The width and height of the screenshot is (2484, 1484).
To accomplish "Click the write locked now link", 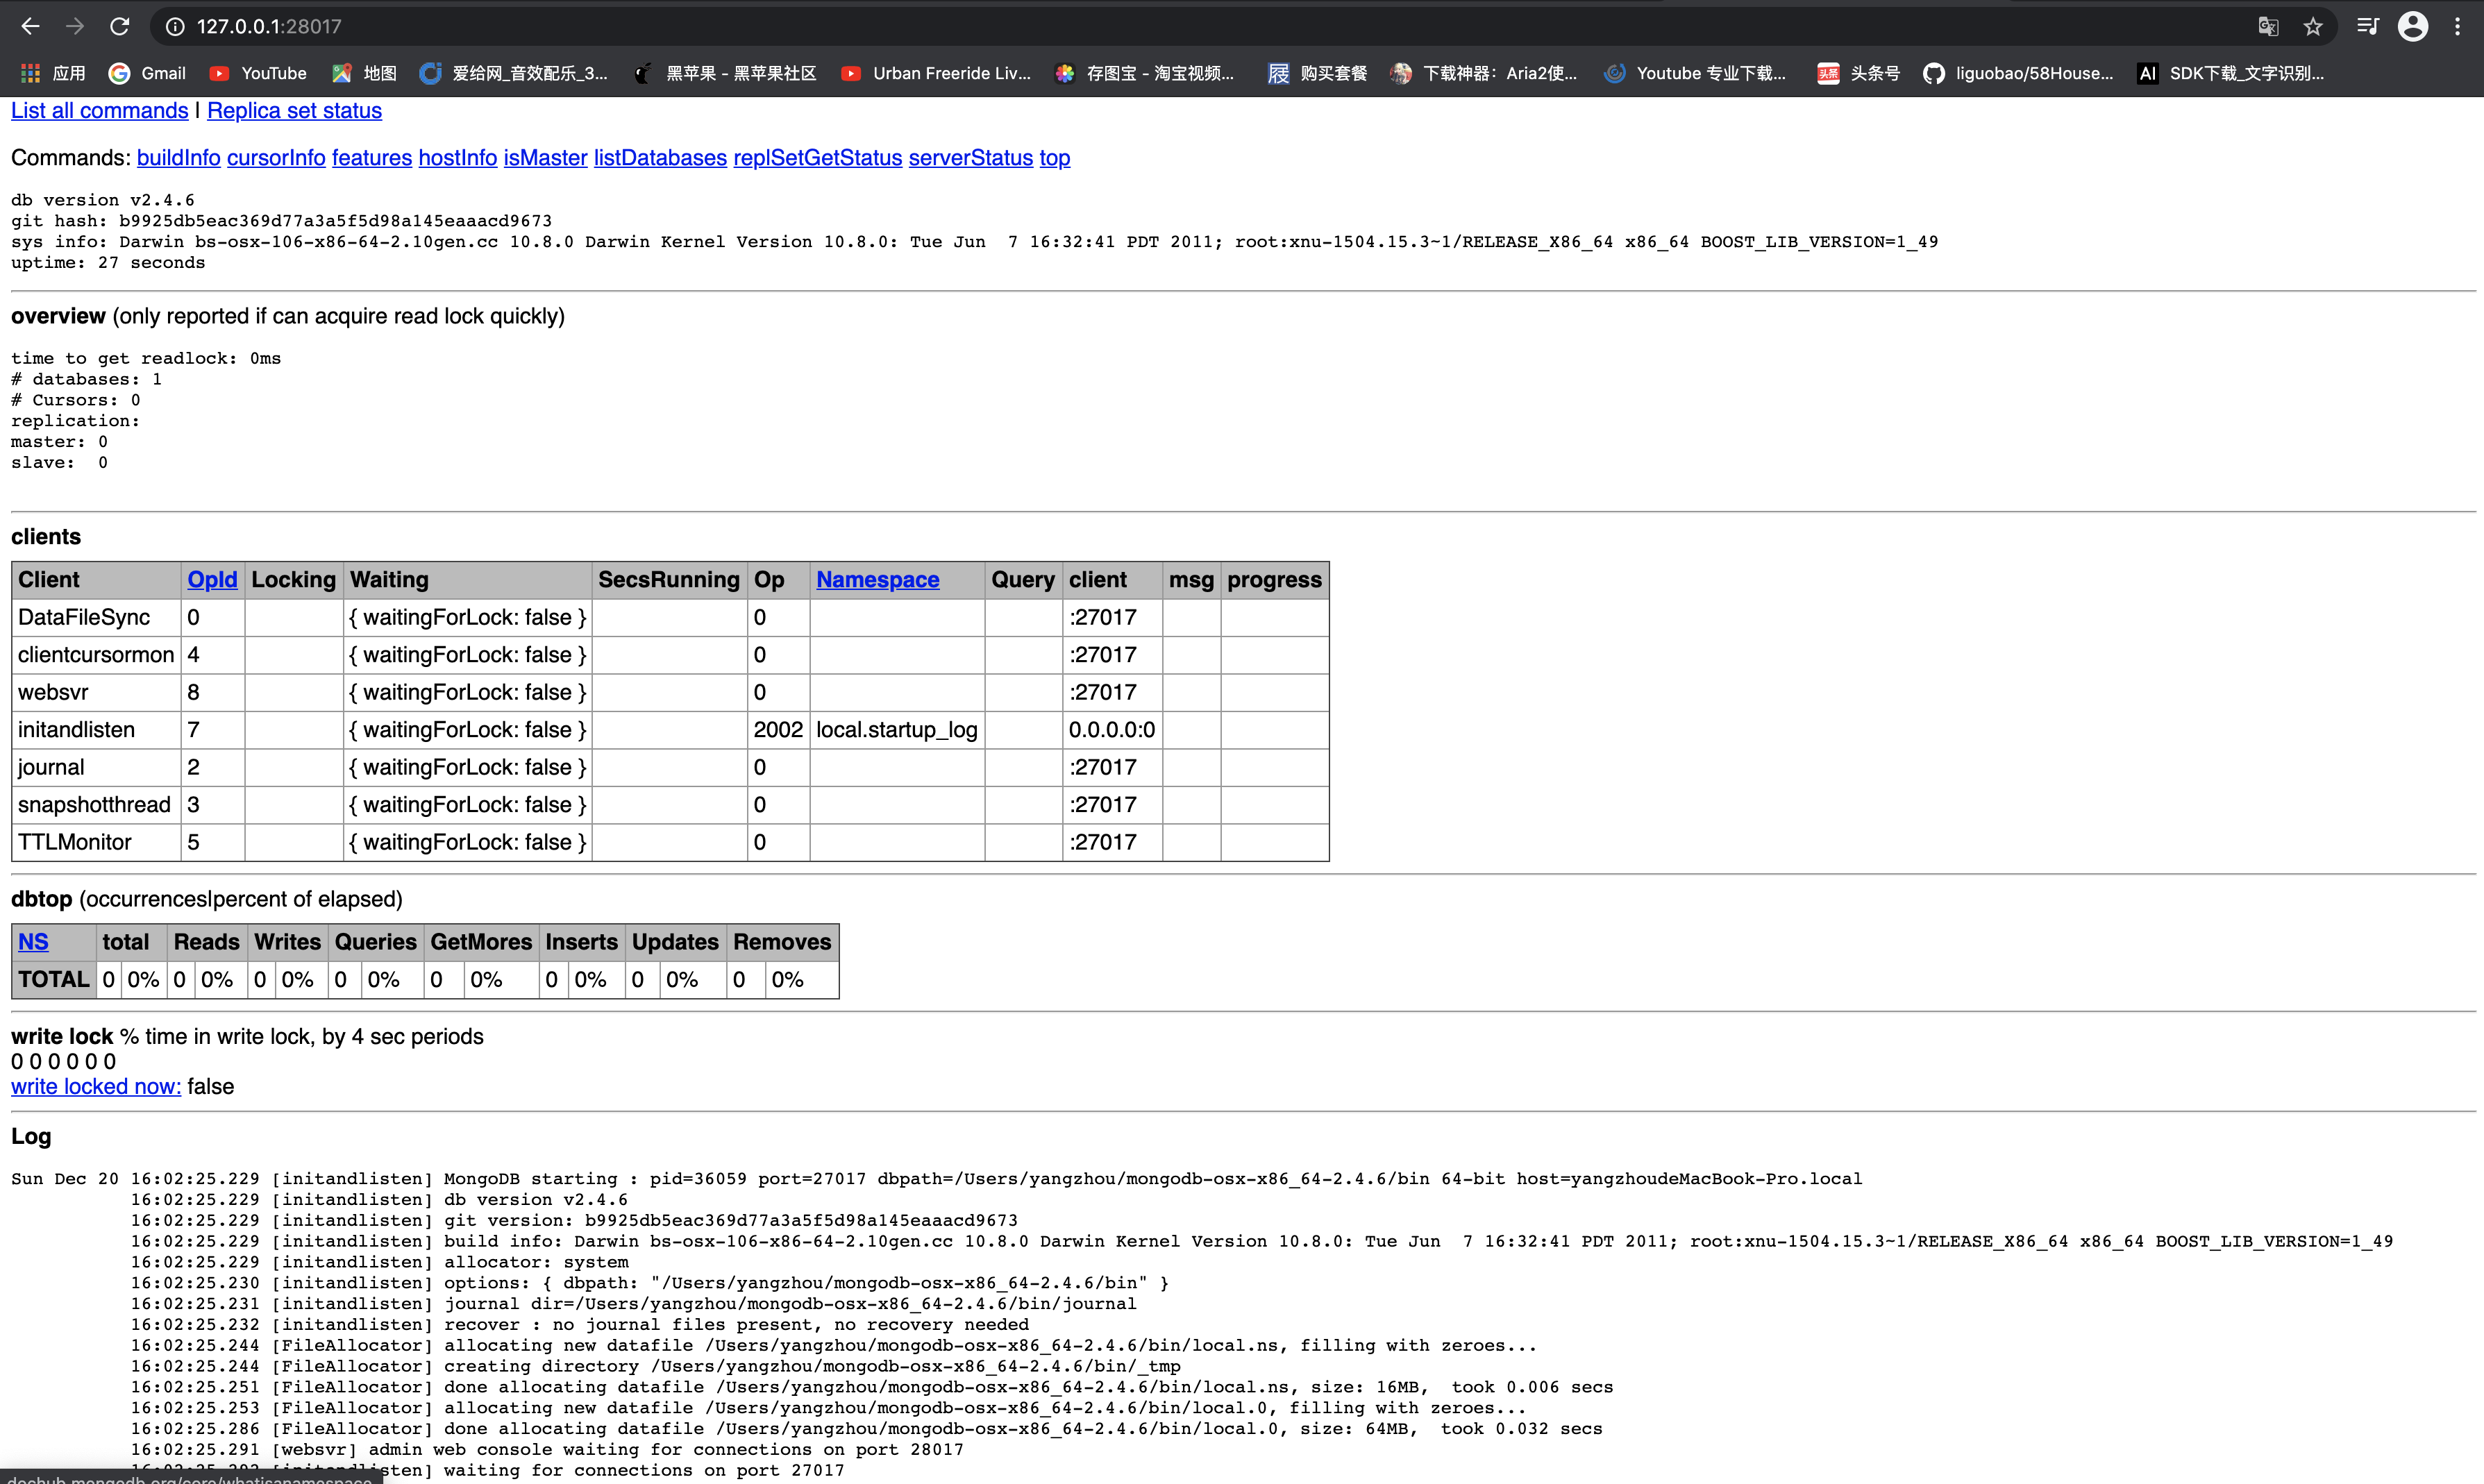I will pos(95,1086).
